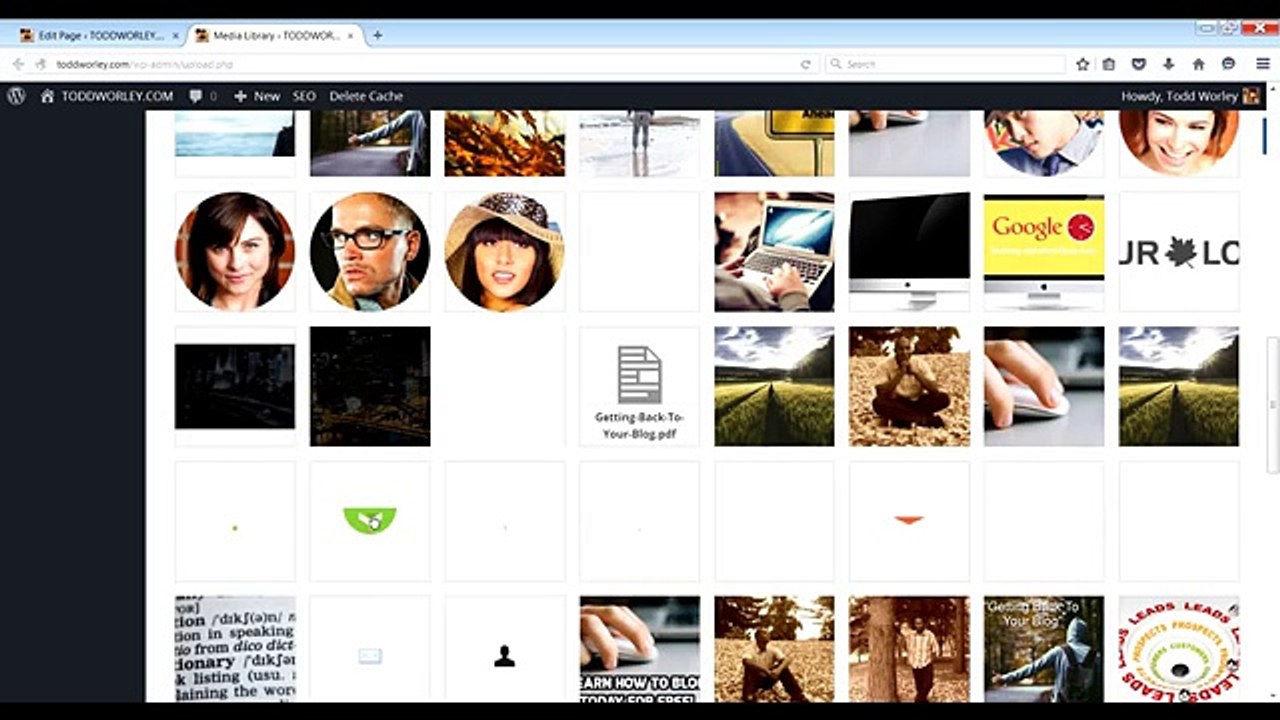Close the Edit Page tab
1280x720 pixels.
pyautogui.click(x=176, y=35)
